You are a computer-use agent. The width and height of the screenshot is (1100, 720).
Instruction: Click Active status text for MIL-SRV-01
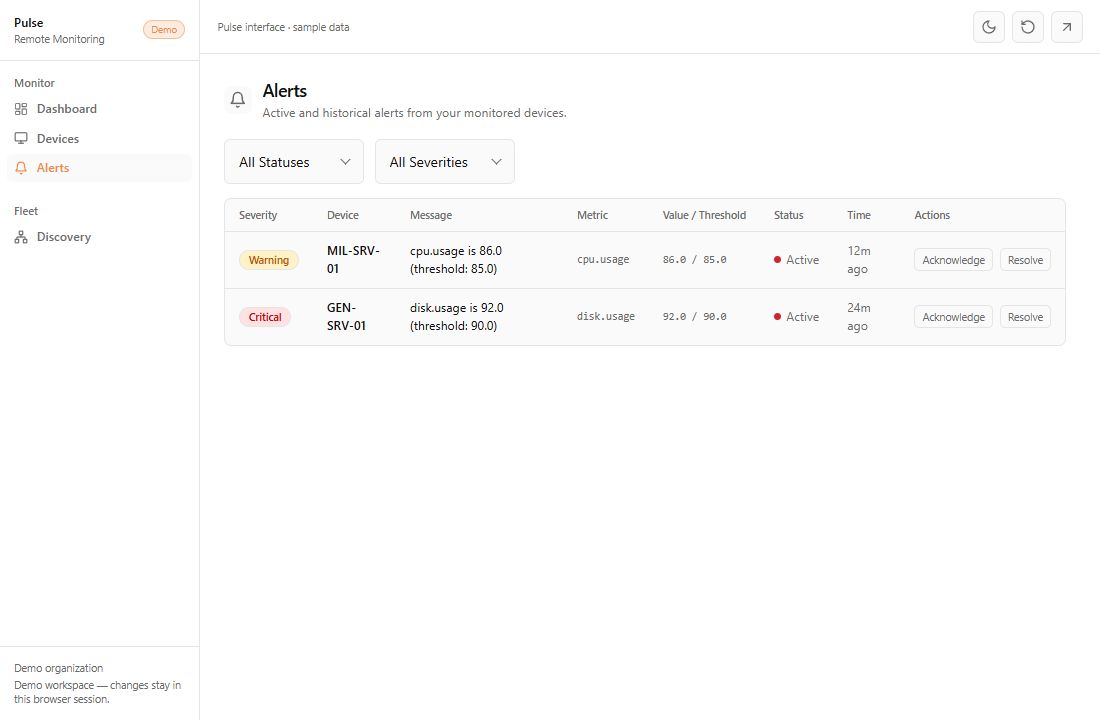[x=803, y=260]
